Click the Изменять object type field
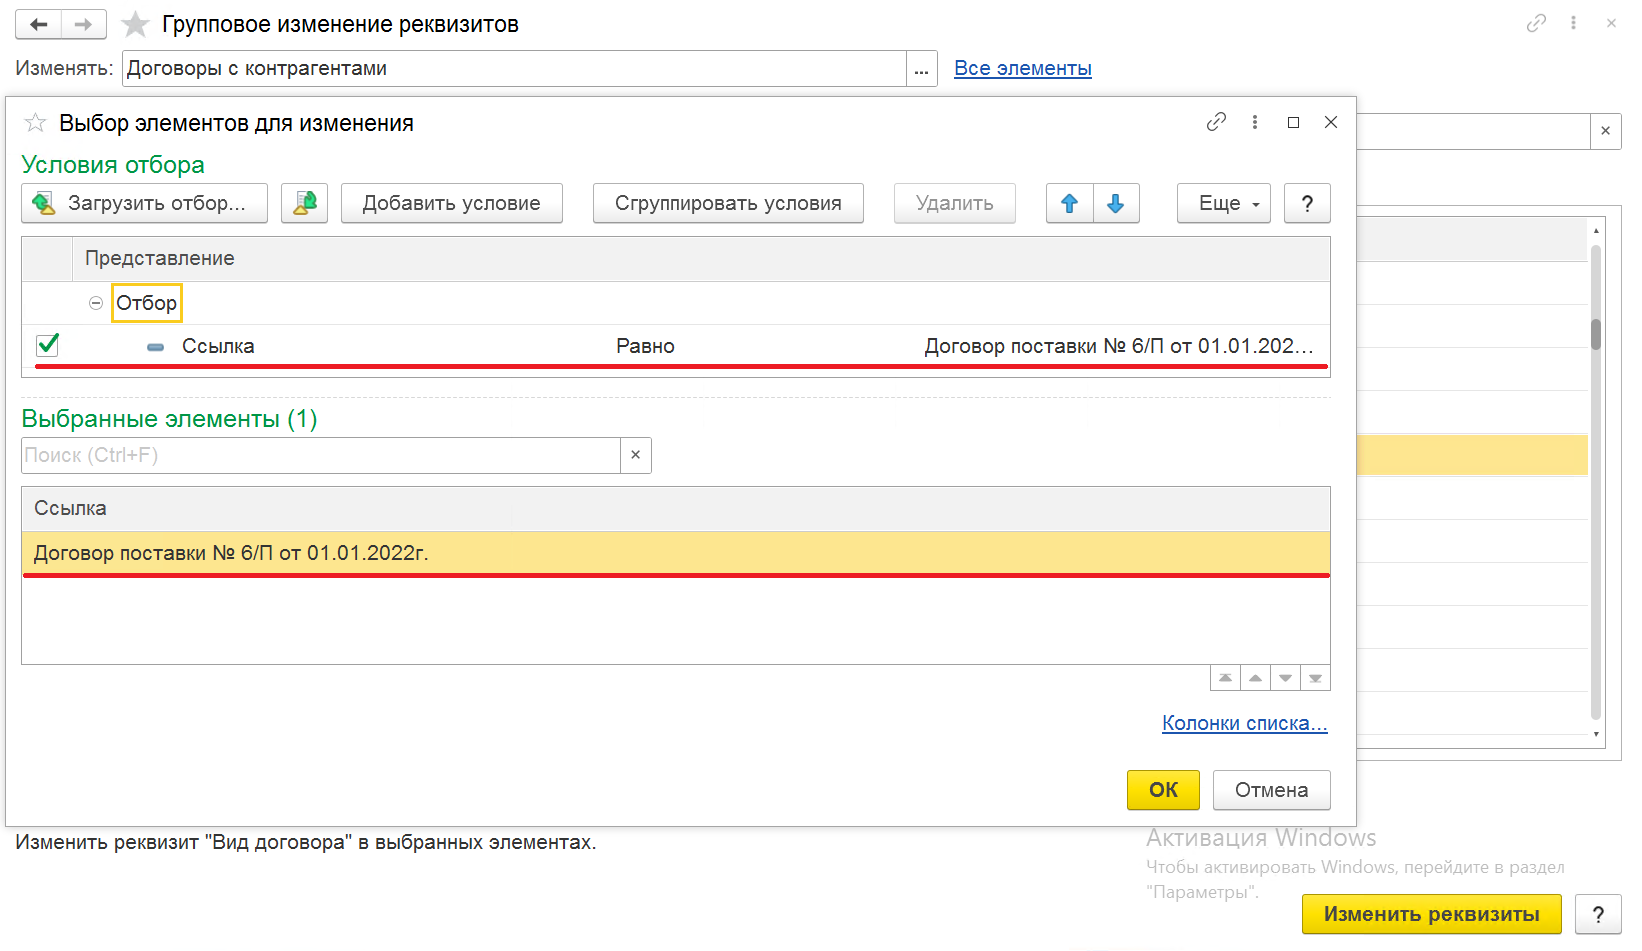This screenshot has width=1642, height=951. click(514, 69)
